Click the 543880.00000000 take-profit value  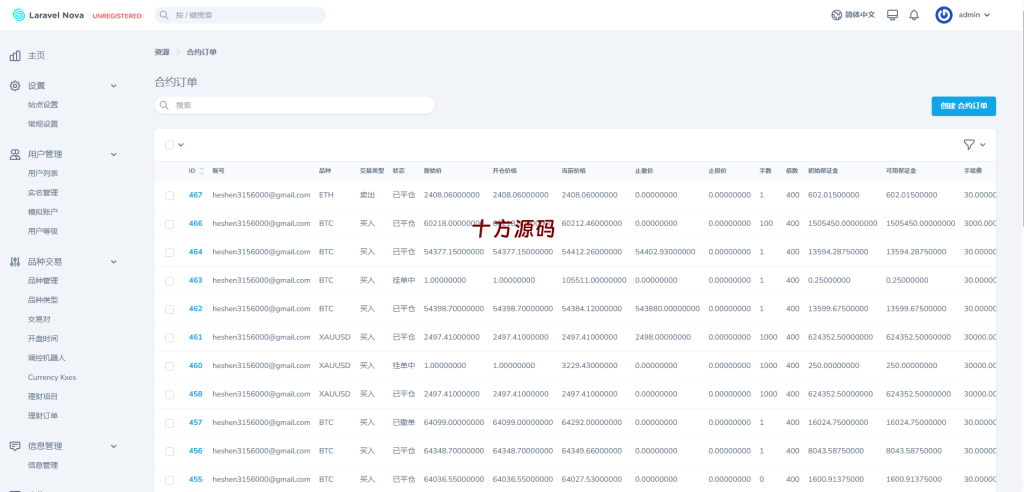point(667,309)
